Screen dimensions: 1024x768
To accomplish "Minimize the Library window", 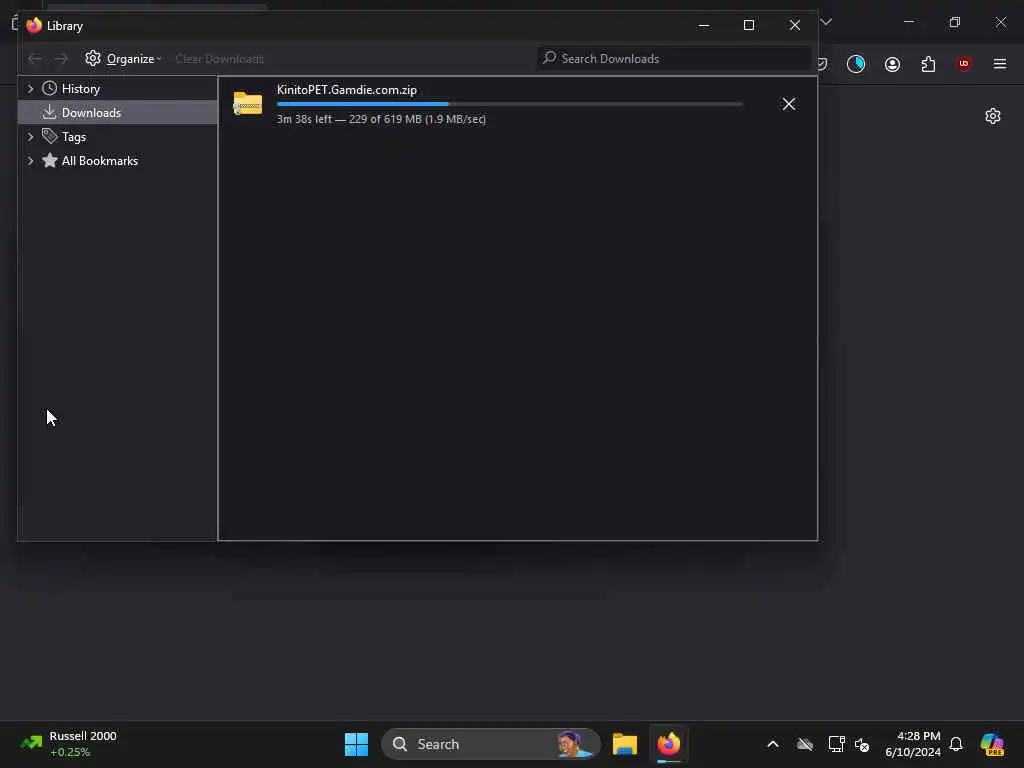I will 704,25.
